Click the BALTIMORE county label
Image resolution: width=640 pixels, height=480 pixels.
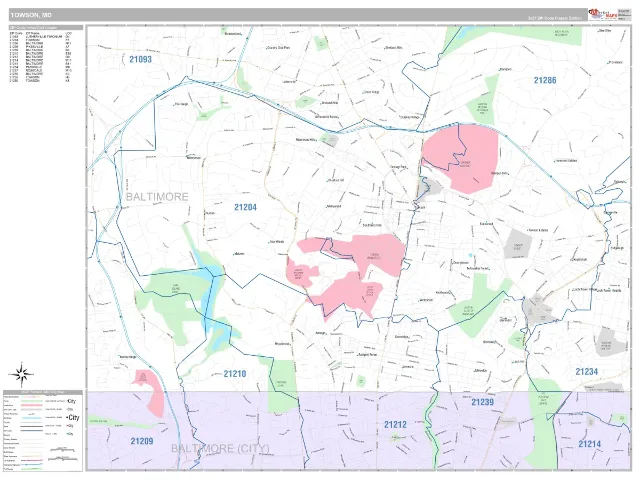pos(157,197)
